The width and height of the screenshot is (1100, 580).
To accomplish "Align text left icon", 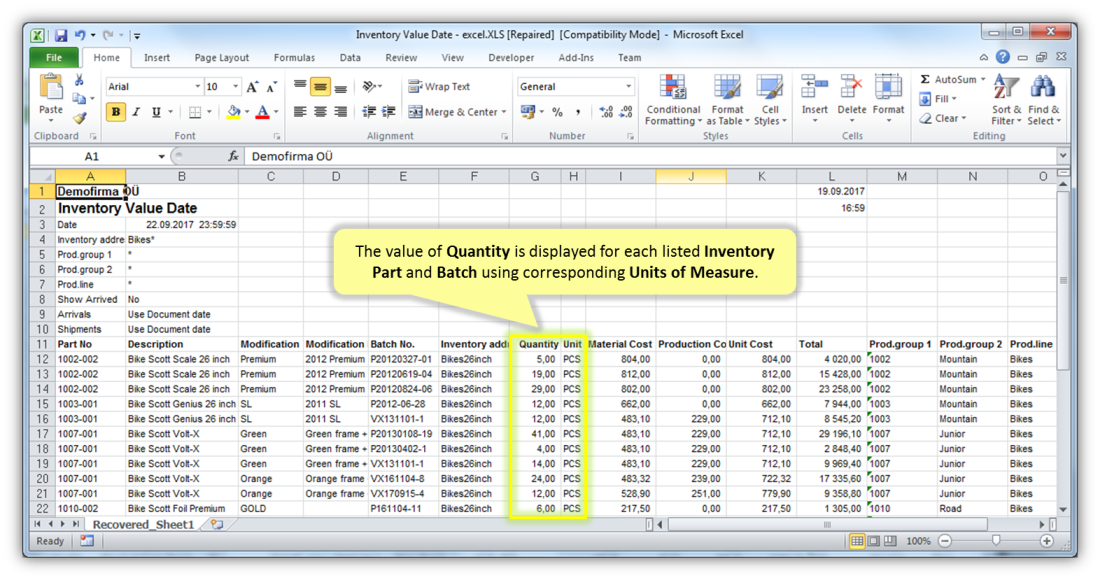I will point(300,112).
